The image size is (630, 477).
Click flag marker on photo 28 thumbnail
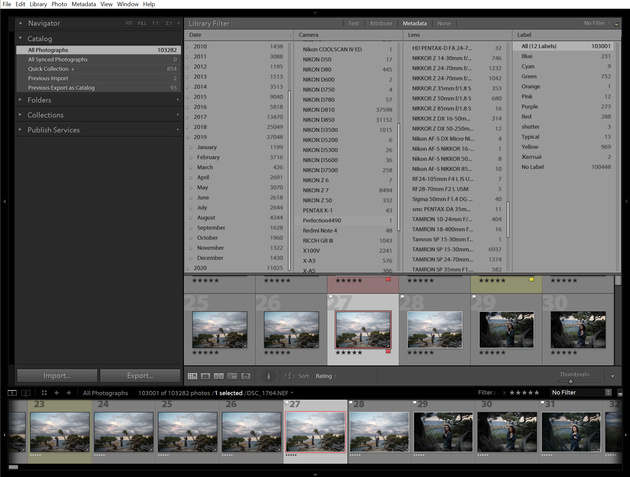pyautogui.click(x=402, y=297)
